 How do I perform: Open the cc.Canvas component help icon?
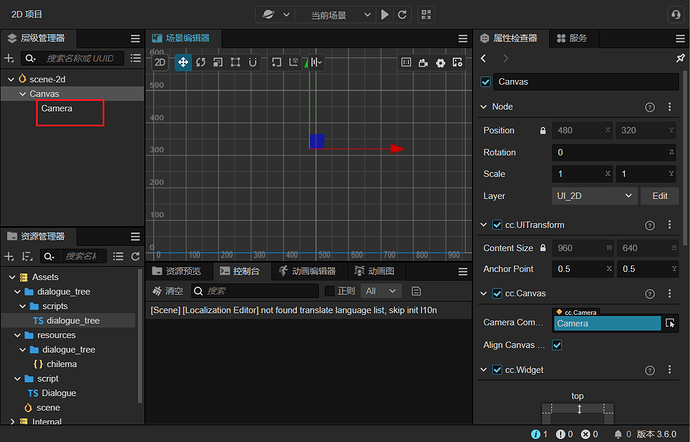tap(650, 293)
